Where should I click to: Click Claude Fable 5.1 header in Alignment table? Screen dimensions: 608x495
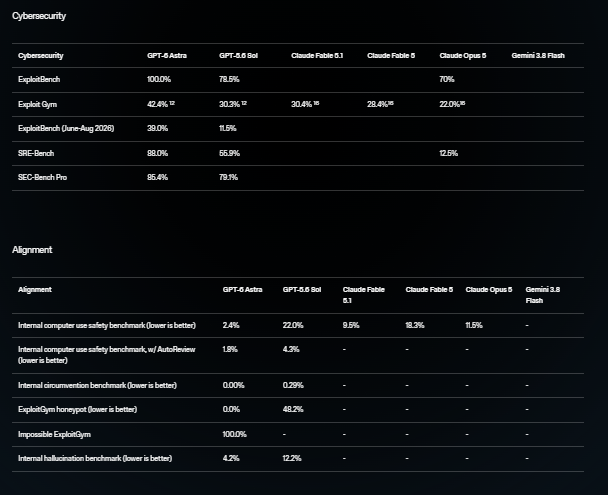(364, 295)
